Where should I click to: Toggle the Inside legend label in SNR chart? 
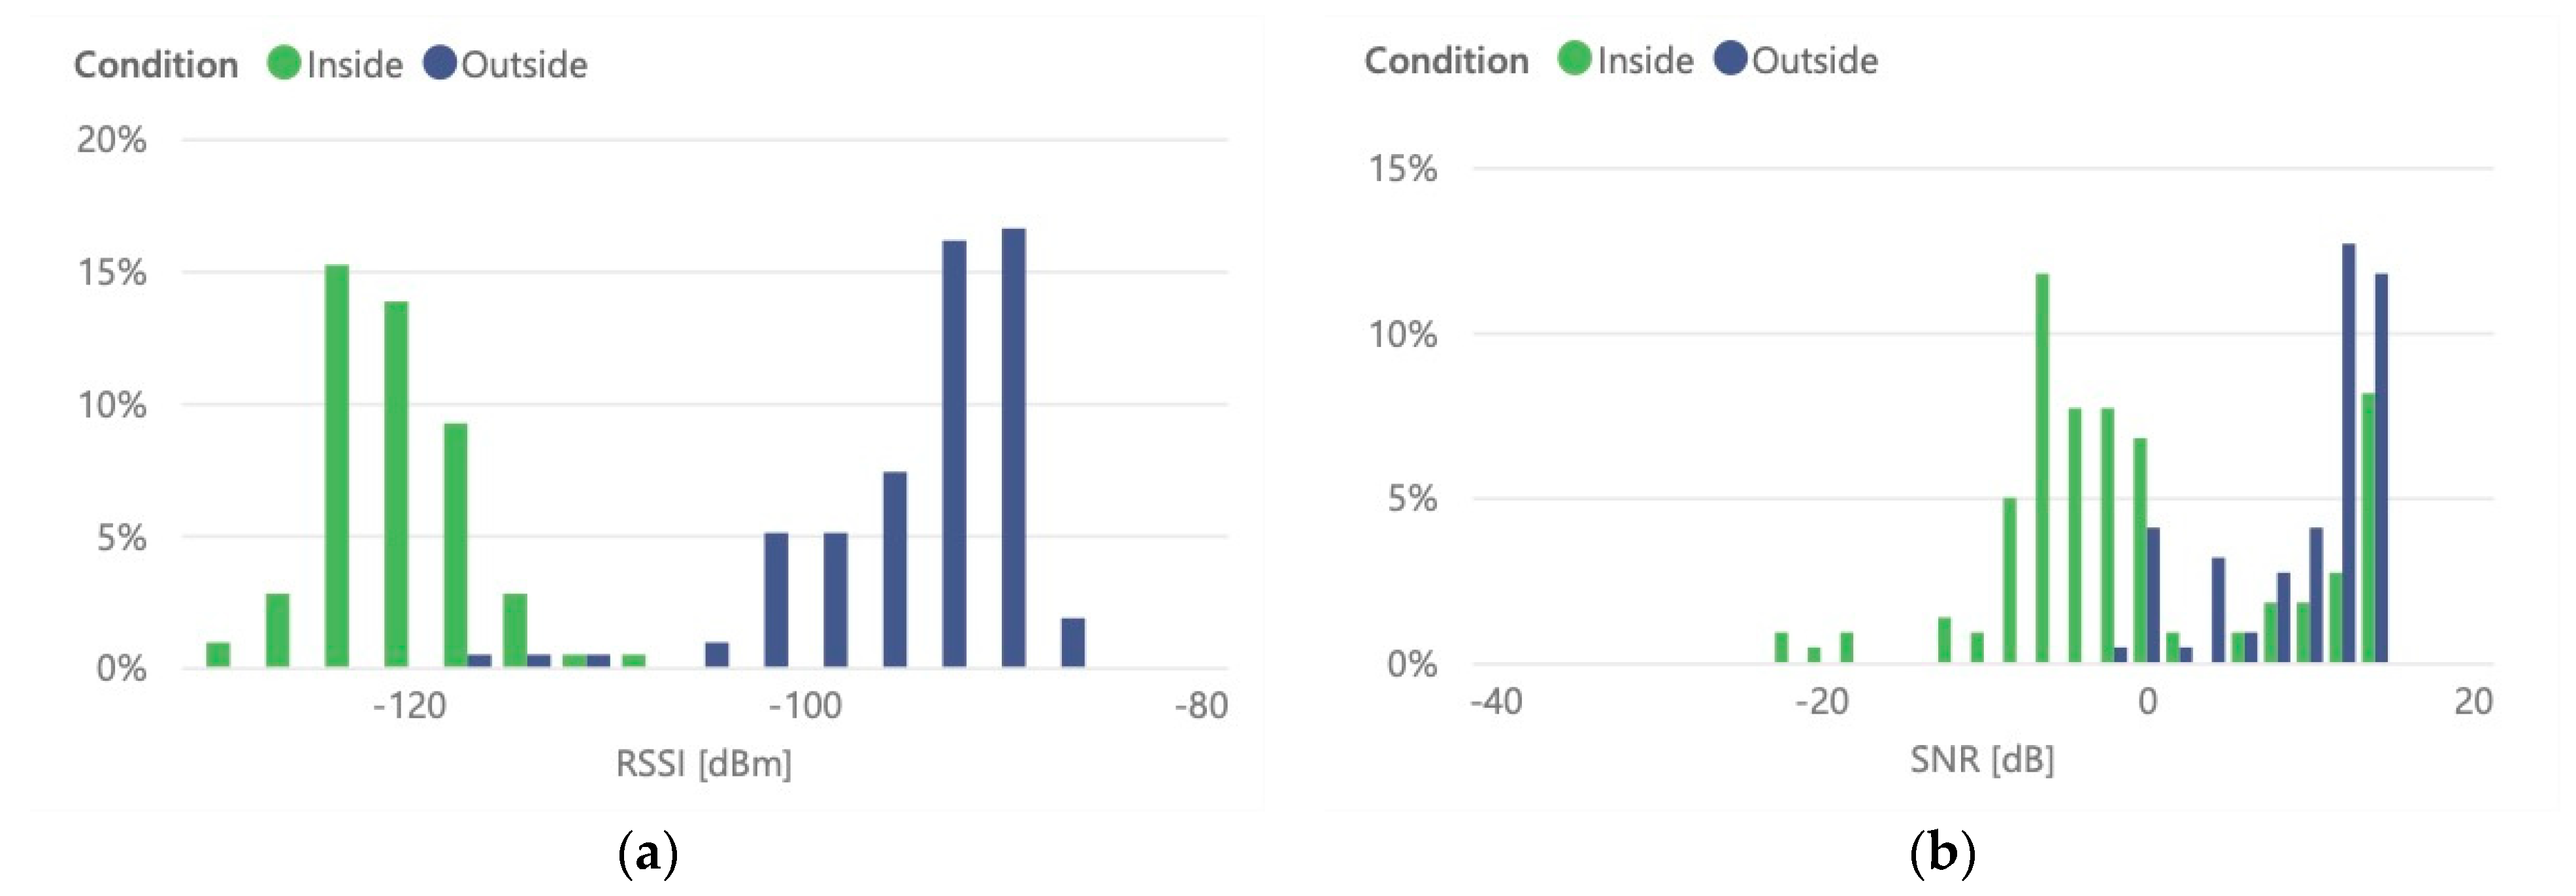(x=1645, y=61)
